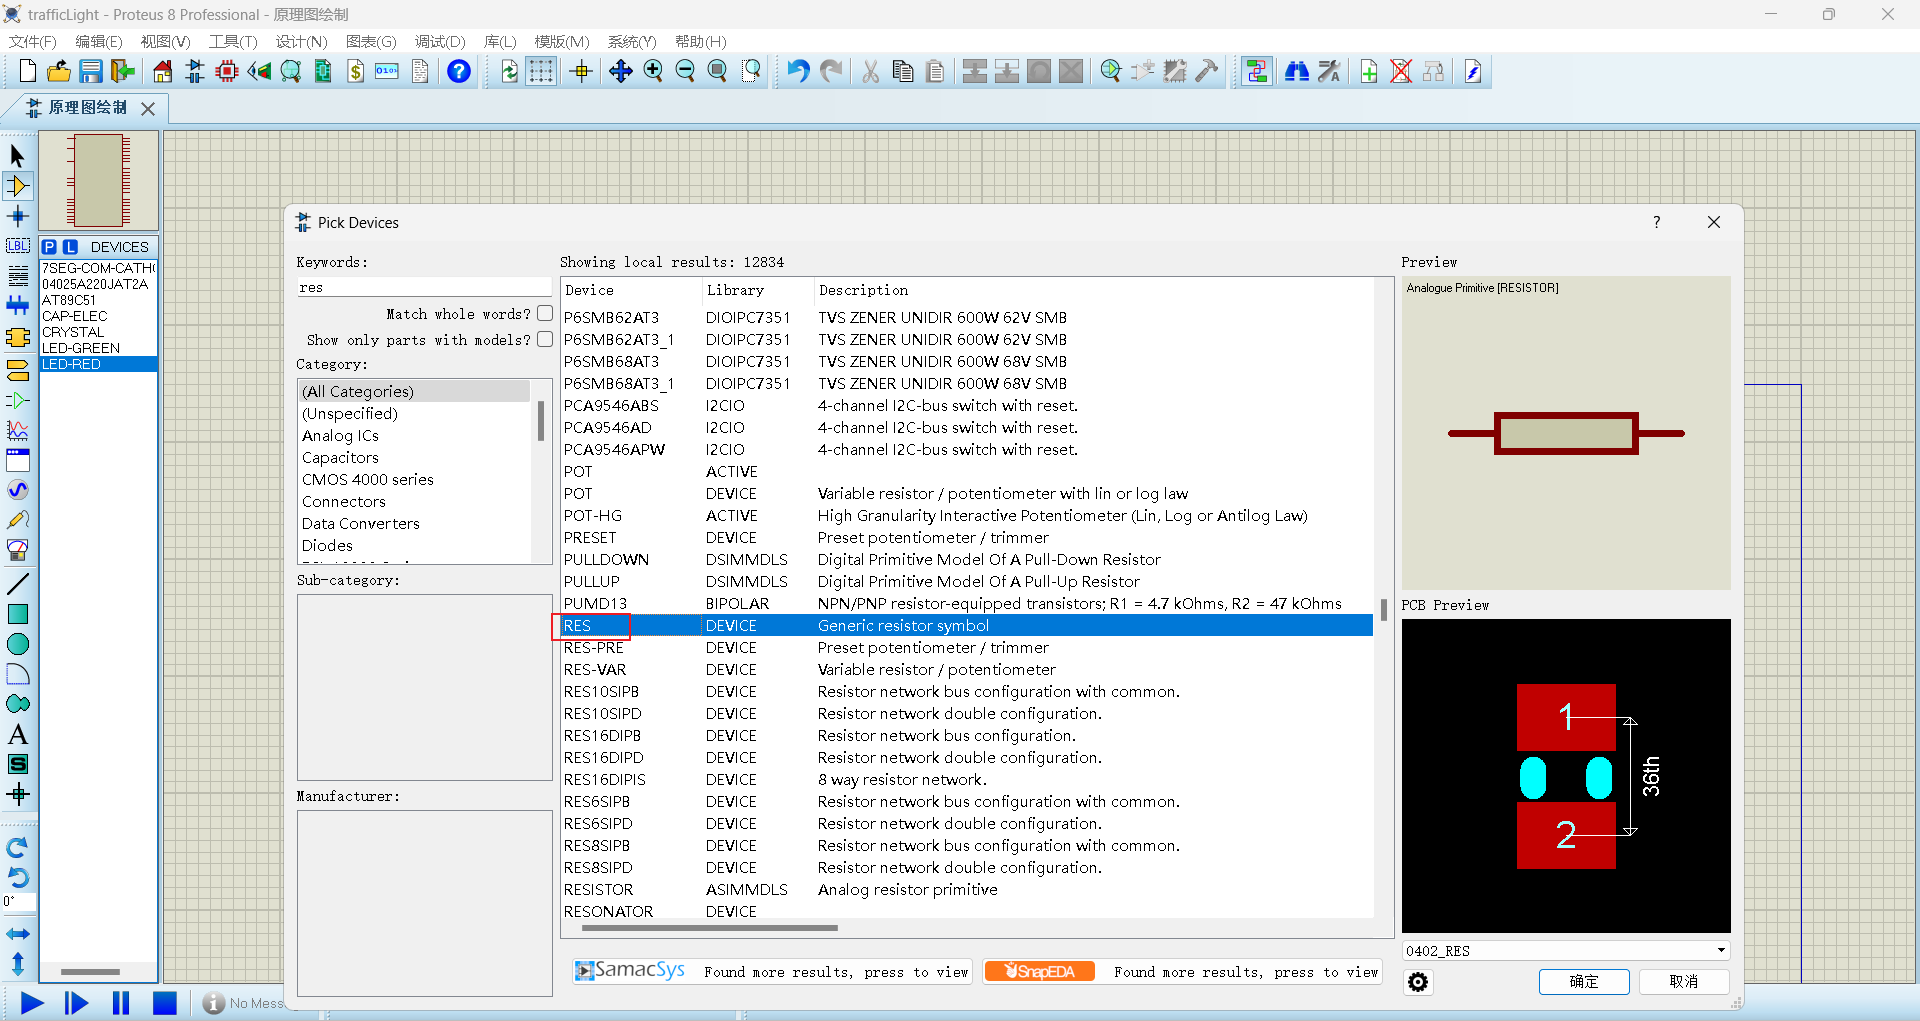Image resolution: width=1920 pixels, height=1021 pixels.
Task: Click the rotate clockwise icon
Action: pos(17,848)
